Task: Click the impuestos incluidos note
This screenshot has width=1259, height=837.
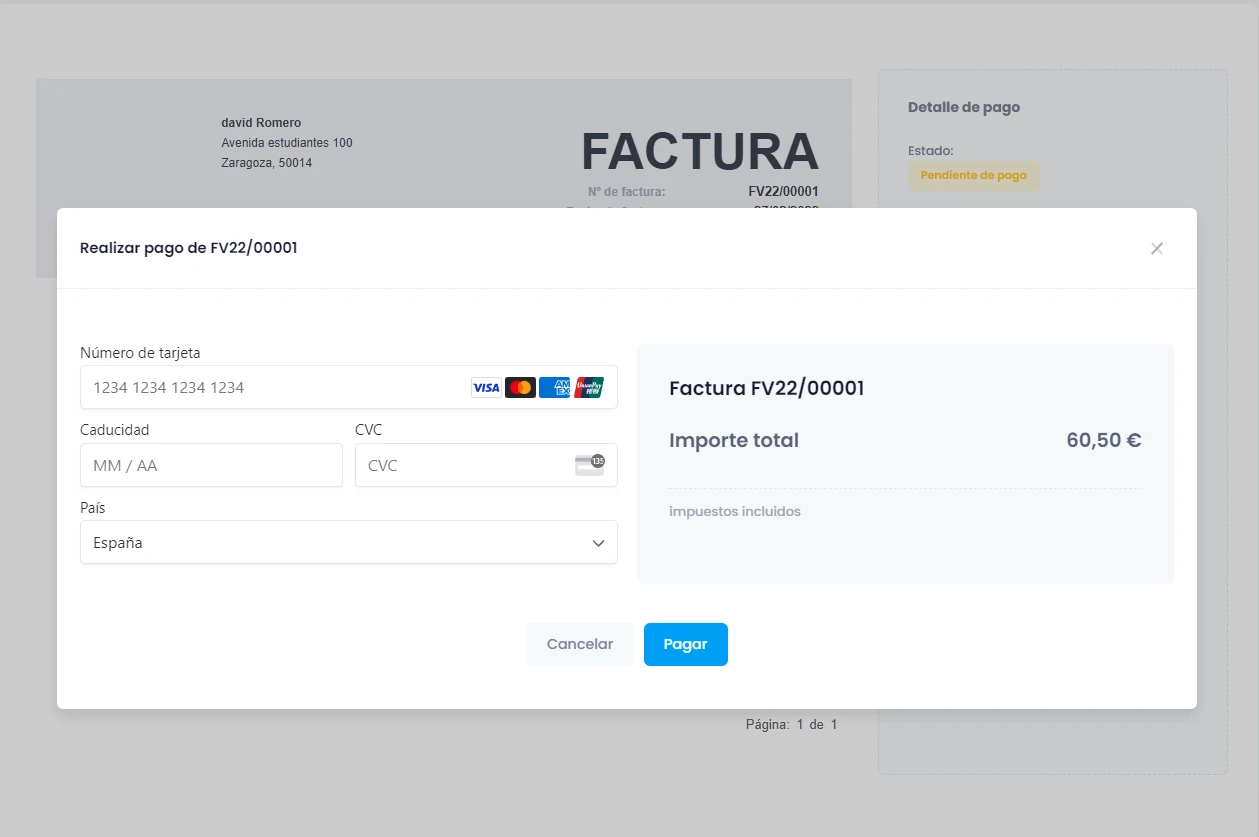Action: (734, 511)
